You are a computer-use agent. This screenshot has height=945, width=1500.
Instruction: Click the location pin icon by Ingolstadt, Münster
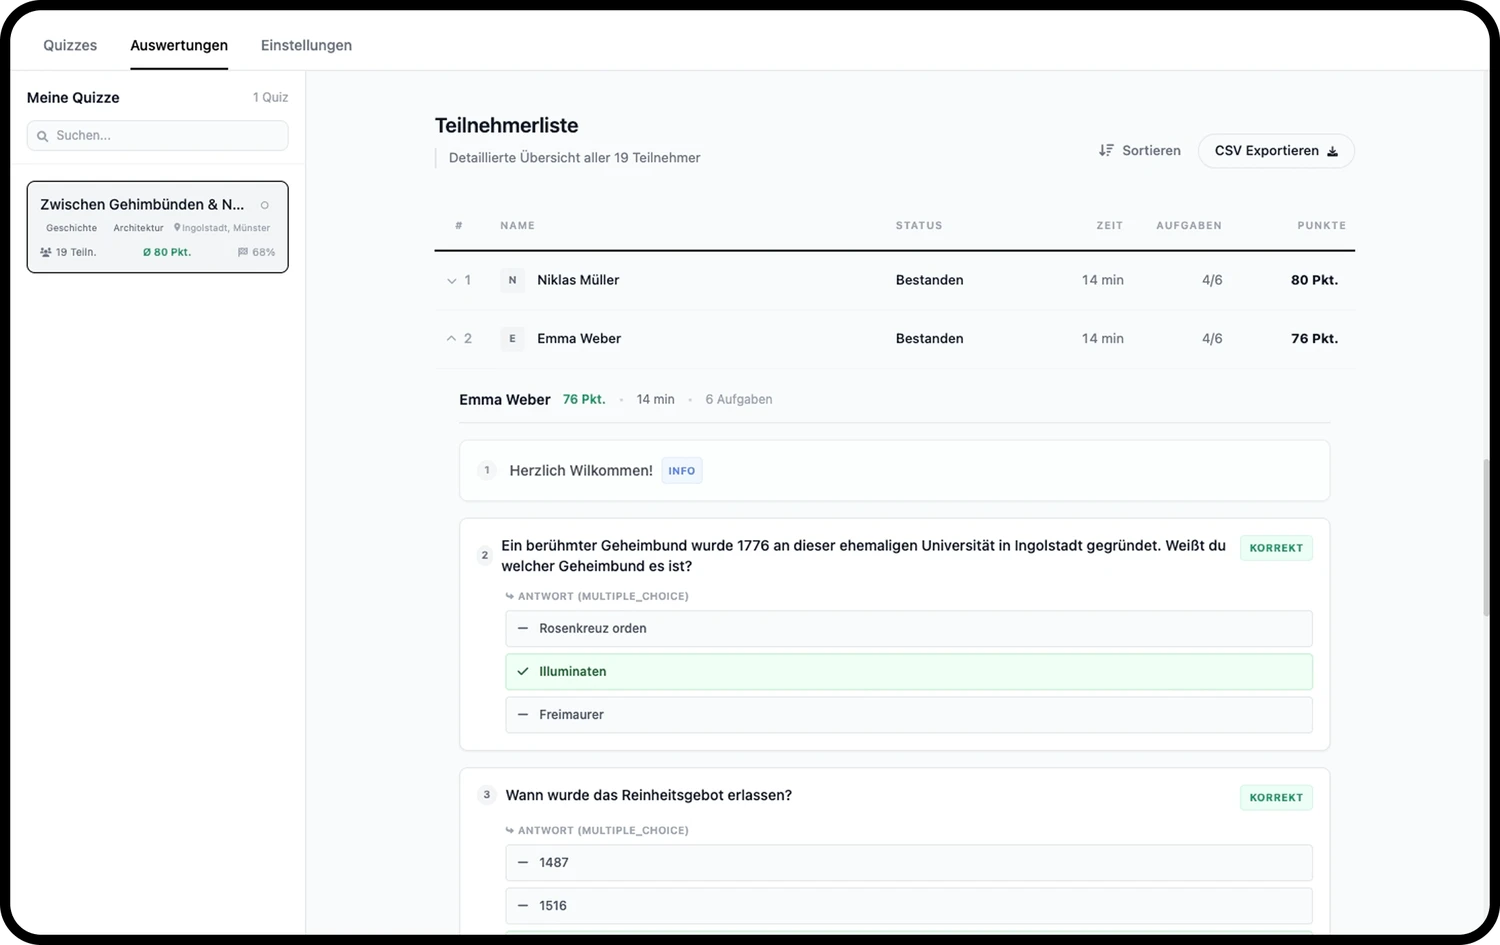click(177, 228)
